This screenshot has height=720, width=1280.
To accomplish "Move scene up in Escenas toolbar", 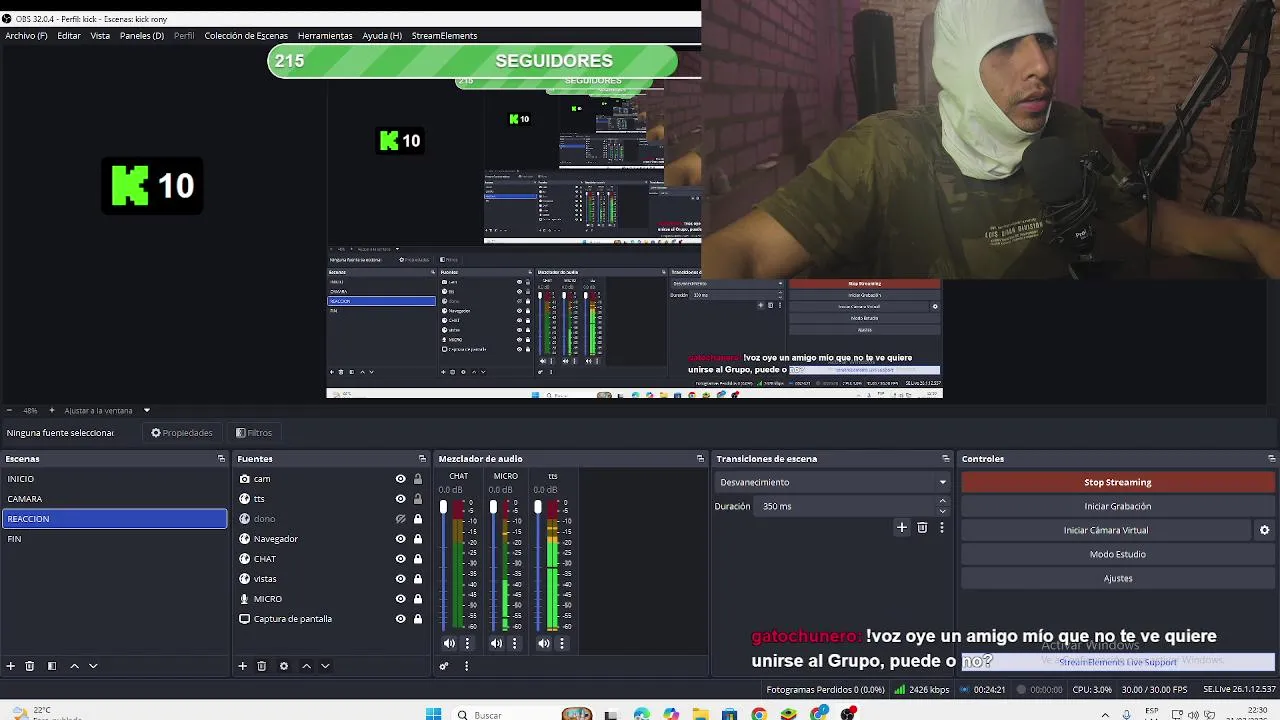I will 74,666.
